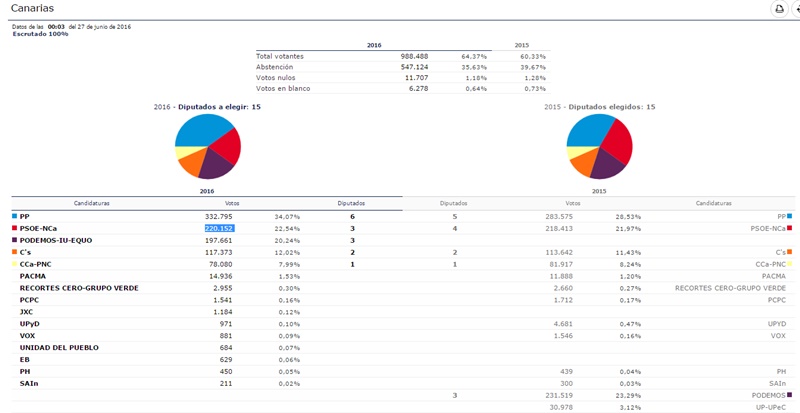The image size is (800, 413).
Task: Click the PACMA candidacy row label
Action: pyautogui.click(x=33, y=276)
